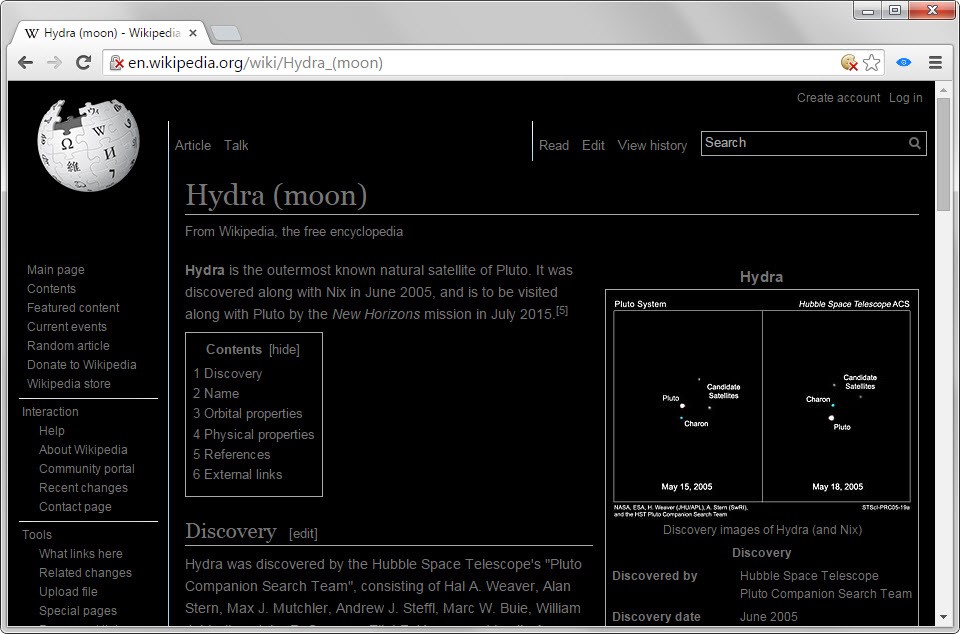This screenshot has height=634, width=960.
Task: Click the Log in link
Action: point(906,98)
